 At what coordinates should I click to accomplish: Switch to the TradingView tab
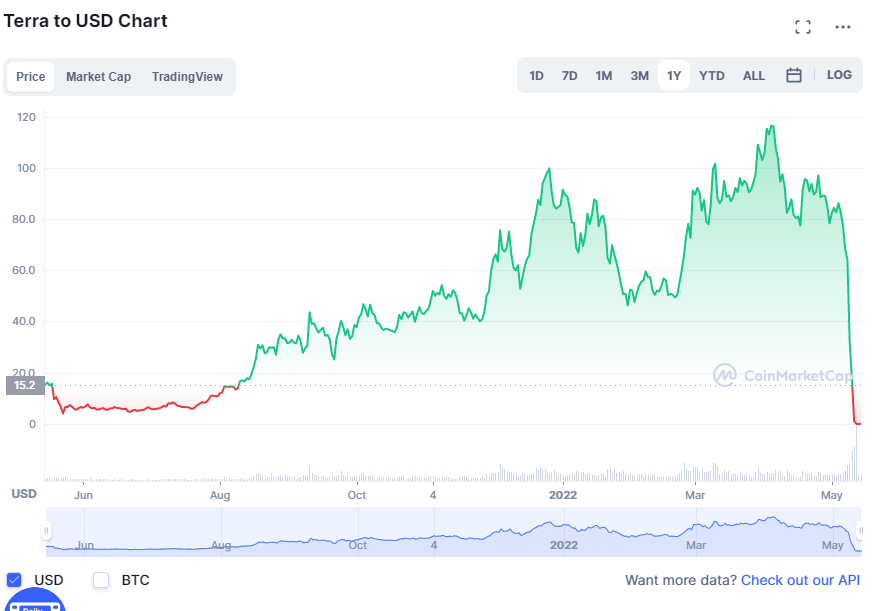point(187,77)
